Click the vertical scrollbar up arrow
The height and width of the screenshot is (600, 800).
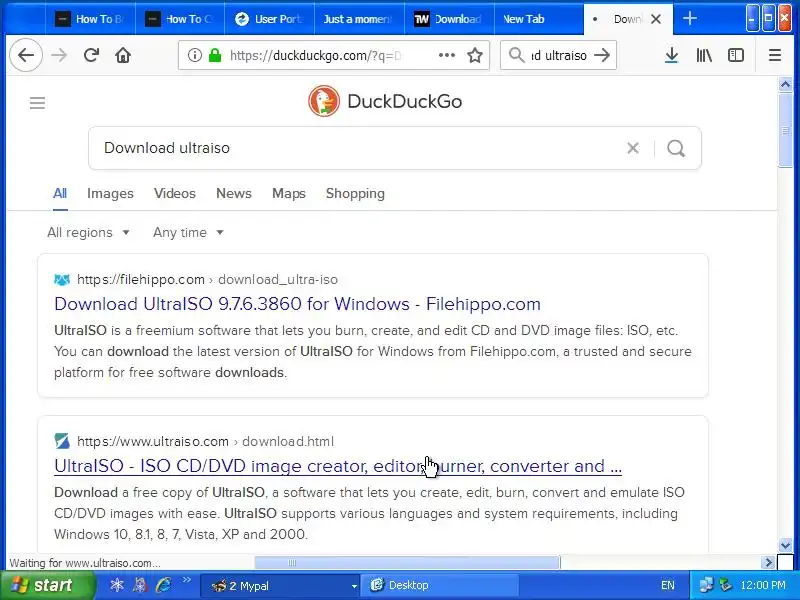[785, 84]
